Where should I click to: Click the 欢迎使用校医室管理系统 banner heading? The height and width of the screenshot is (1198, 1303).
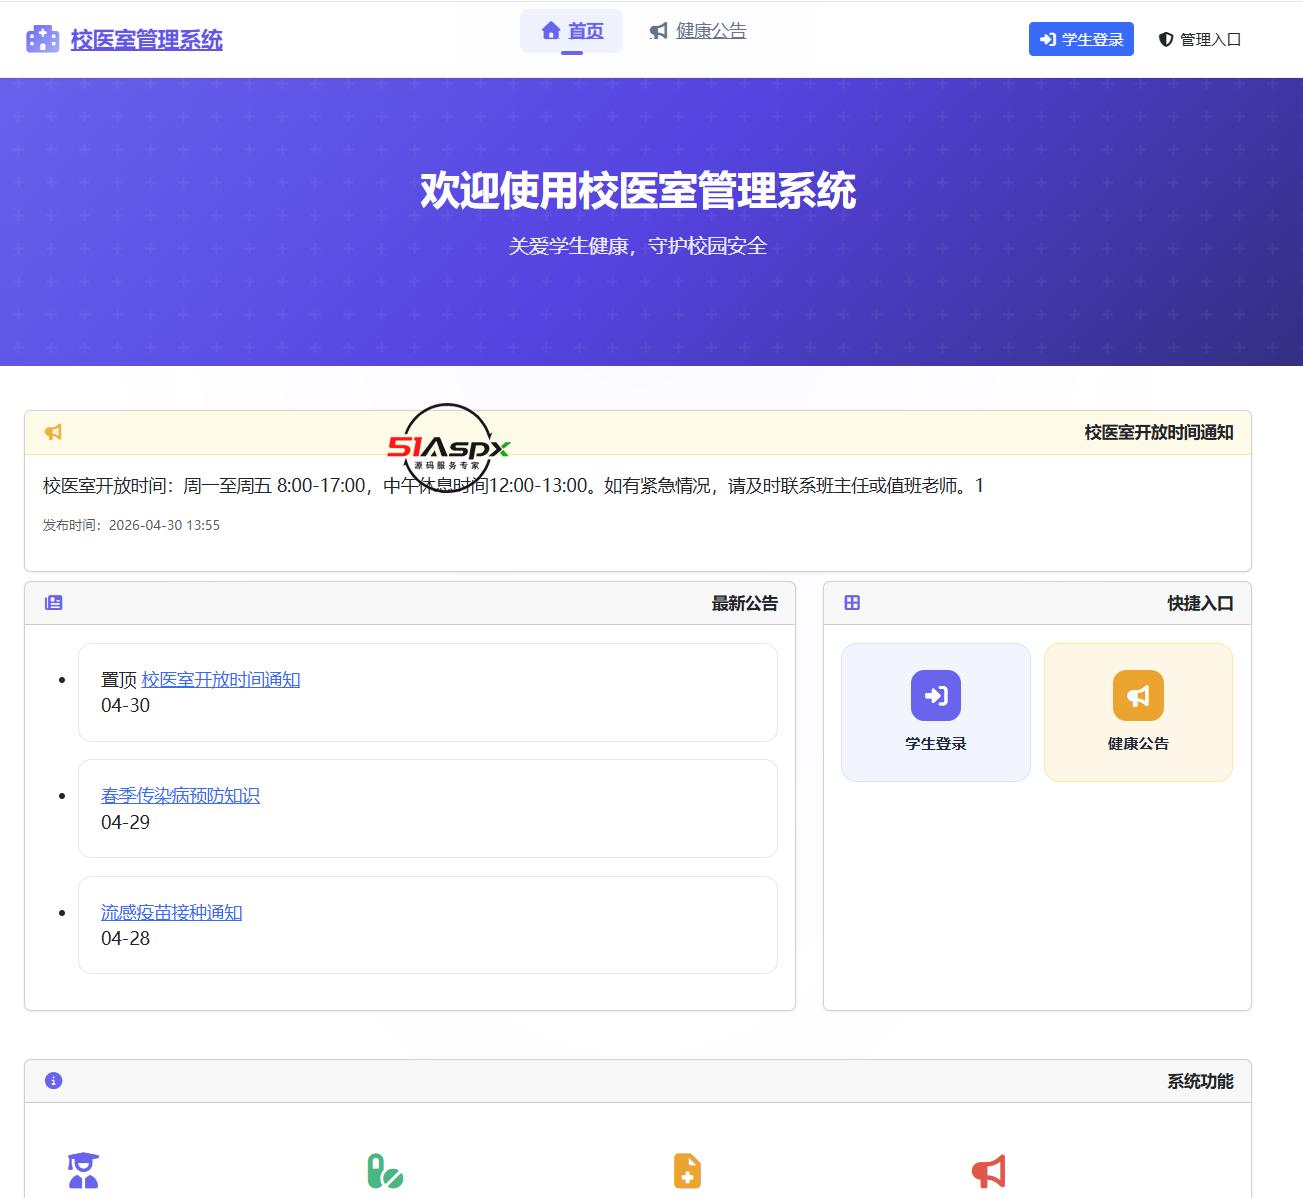click(x=638, y=190)
